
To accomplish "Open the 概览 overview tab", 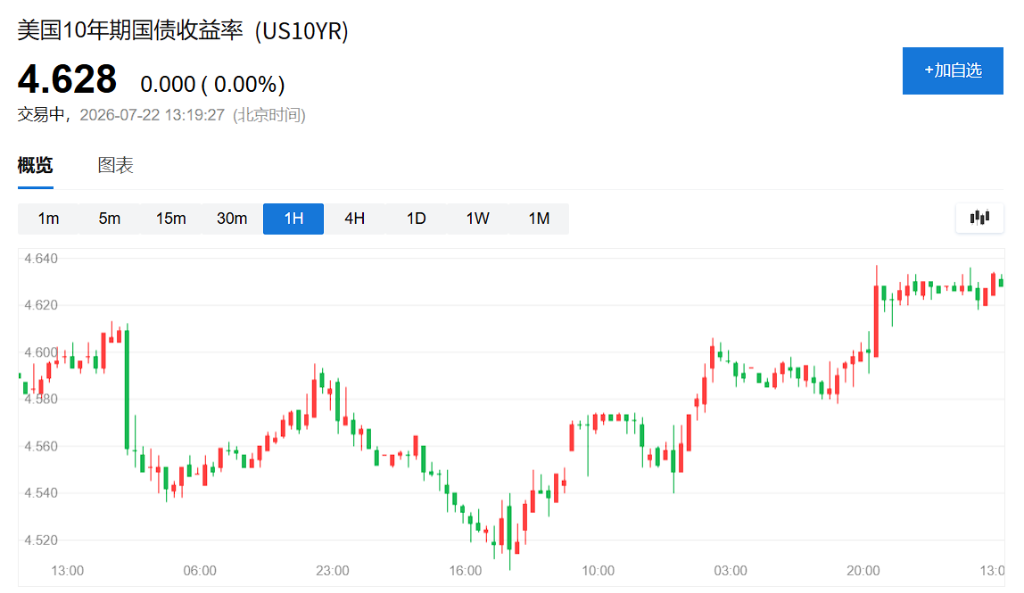I will pos(35,165).
